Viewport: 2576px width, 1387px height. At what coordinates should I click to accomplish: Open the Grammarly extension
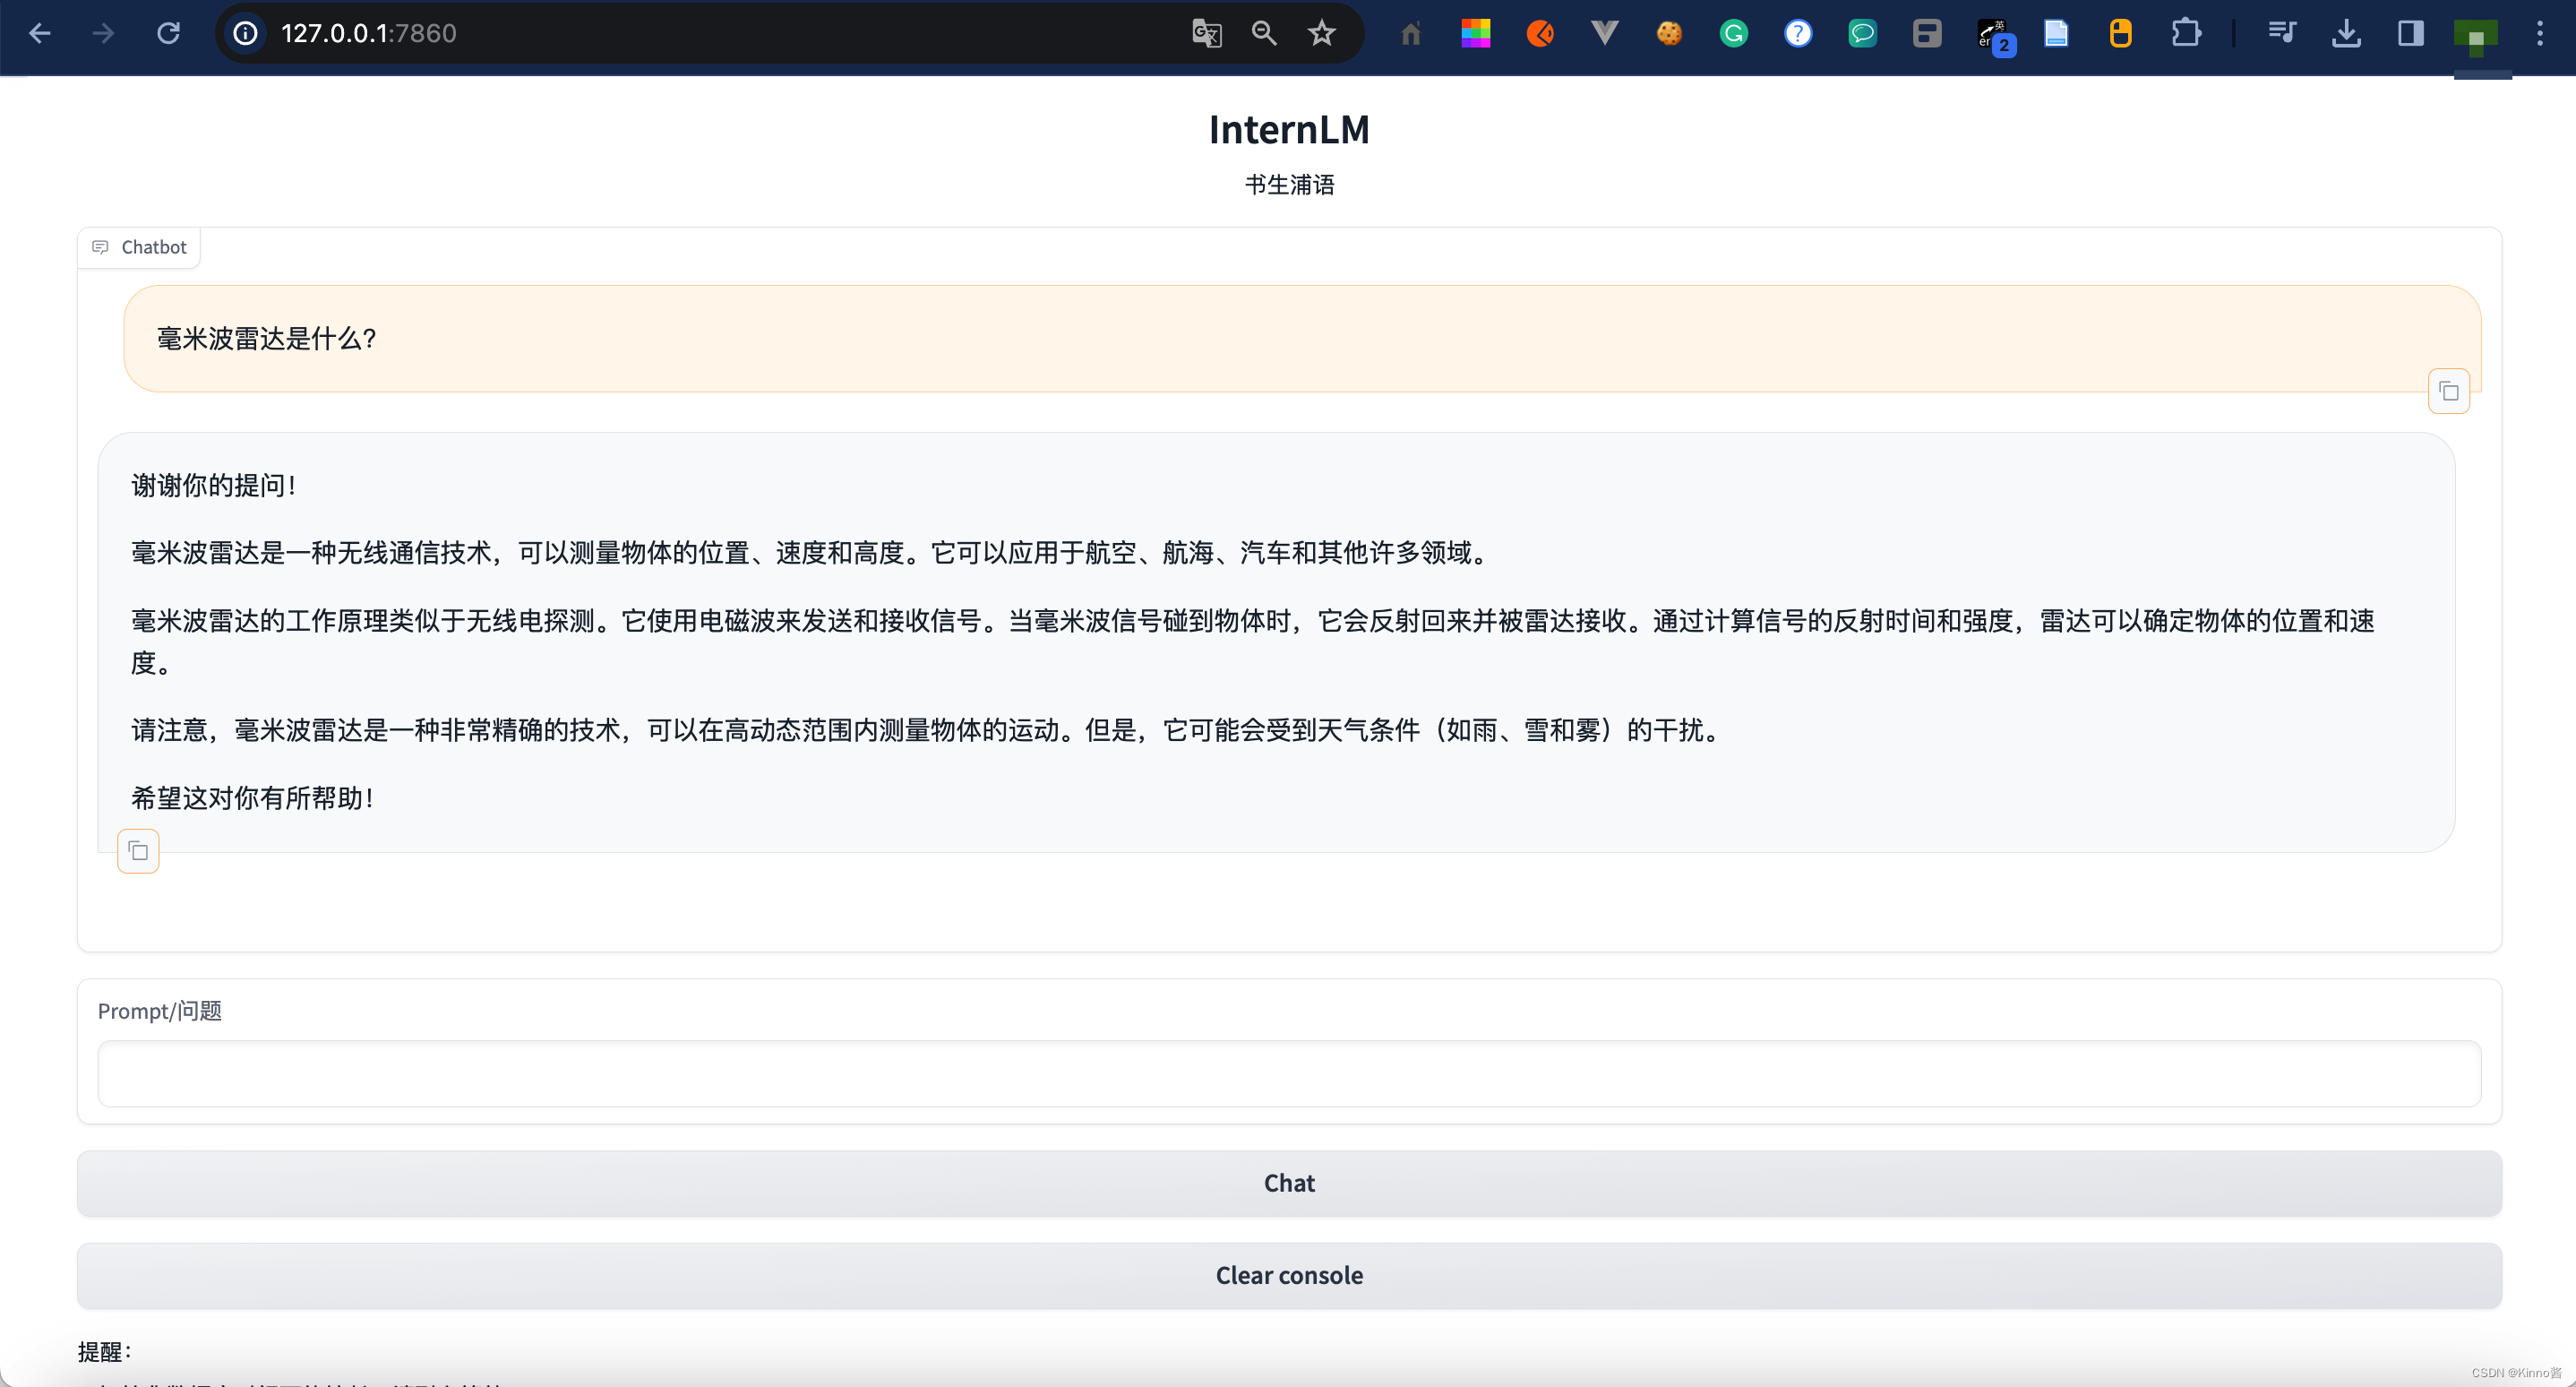[x=1733, y=34]
